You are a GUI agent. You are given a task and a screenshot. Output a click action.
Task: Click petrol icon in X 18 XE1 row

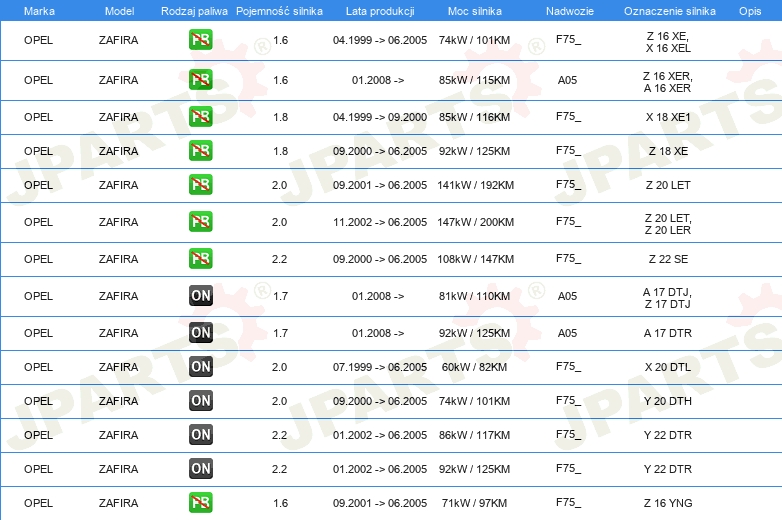coord(200,117)
